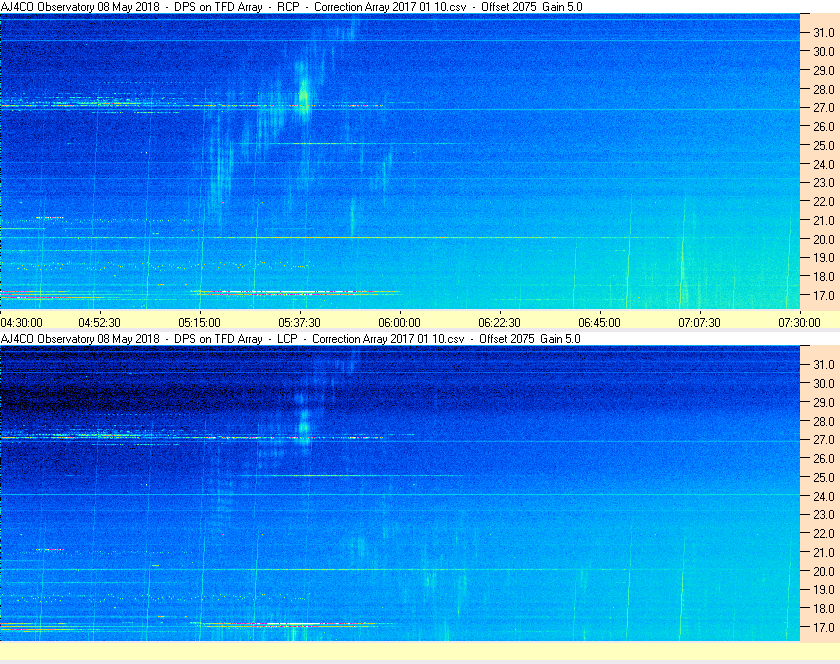
Task: Click the 24.0 frequency label on LCP plot
Action: click(x=824, y=496)
